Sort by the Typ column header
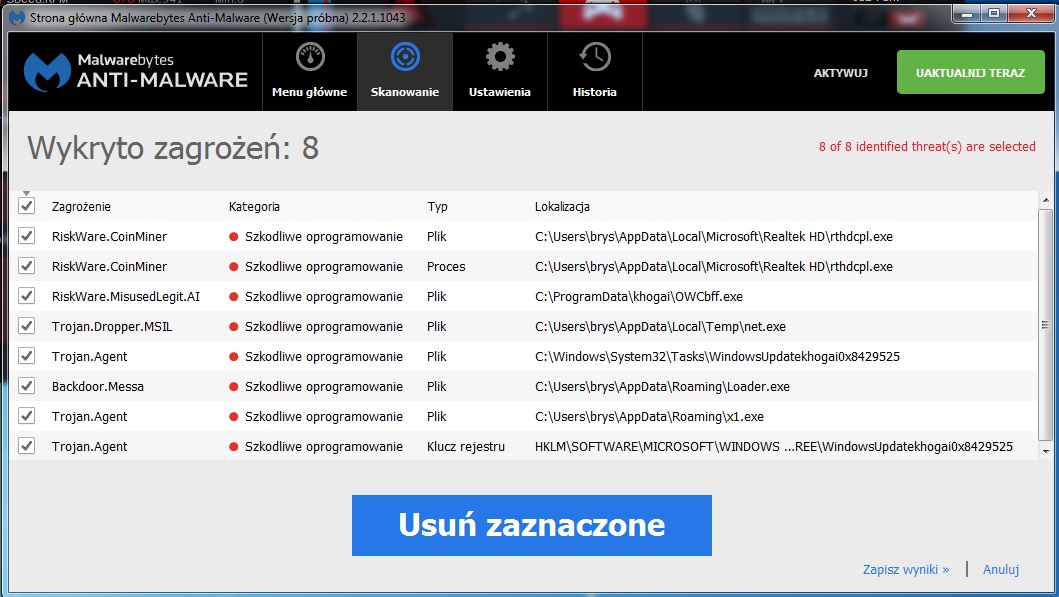The image size is (1059, 597). pyautogui.click(x=438, y=207)
